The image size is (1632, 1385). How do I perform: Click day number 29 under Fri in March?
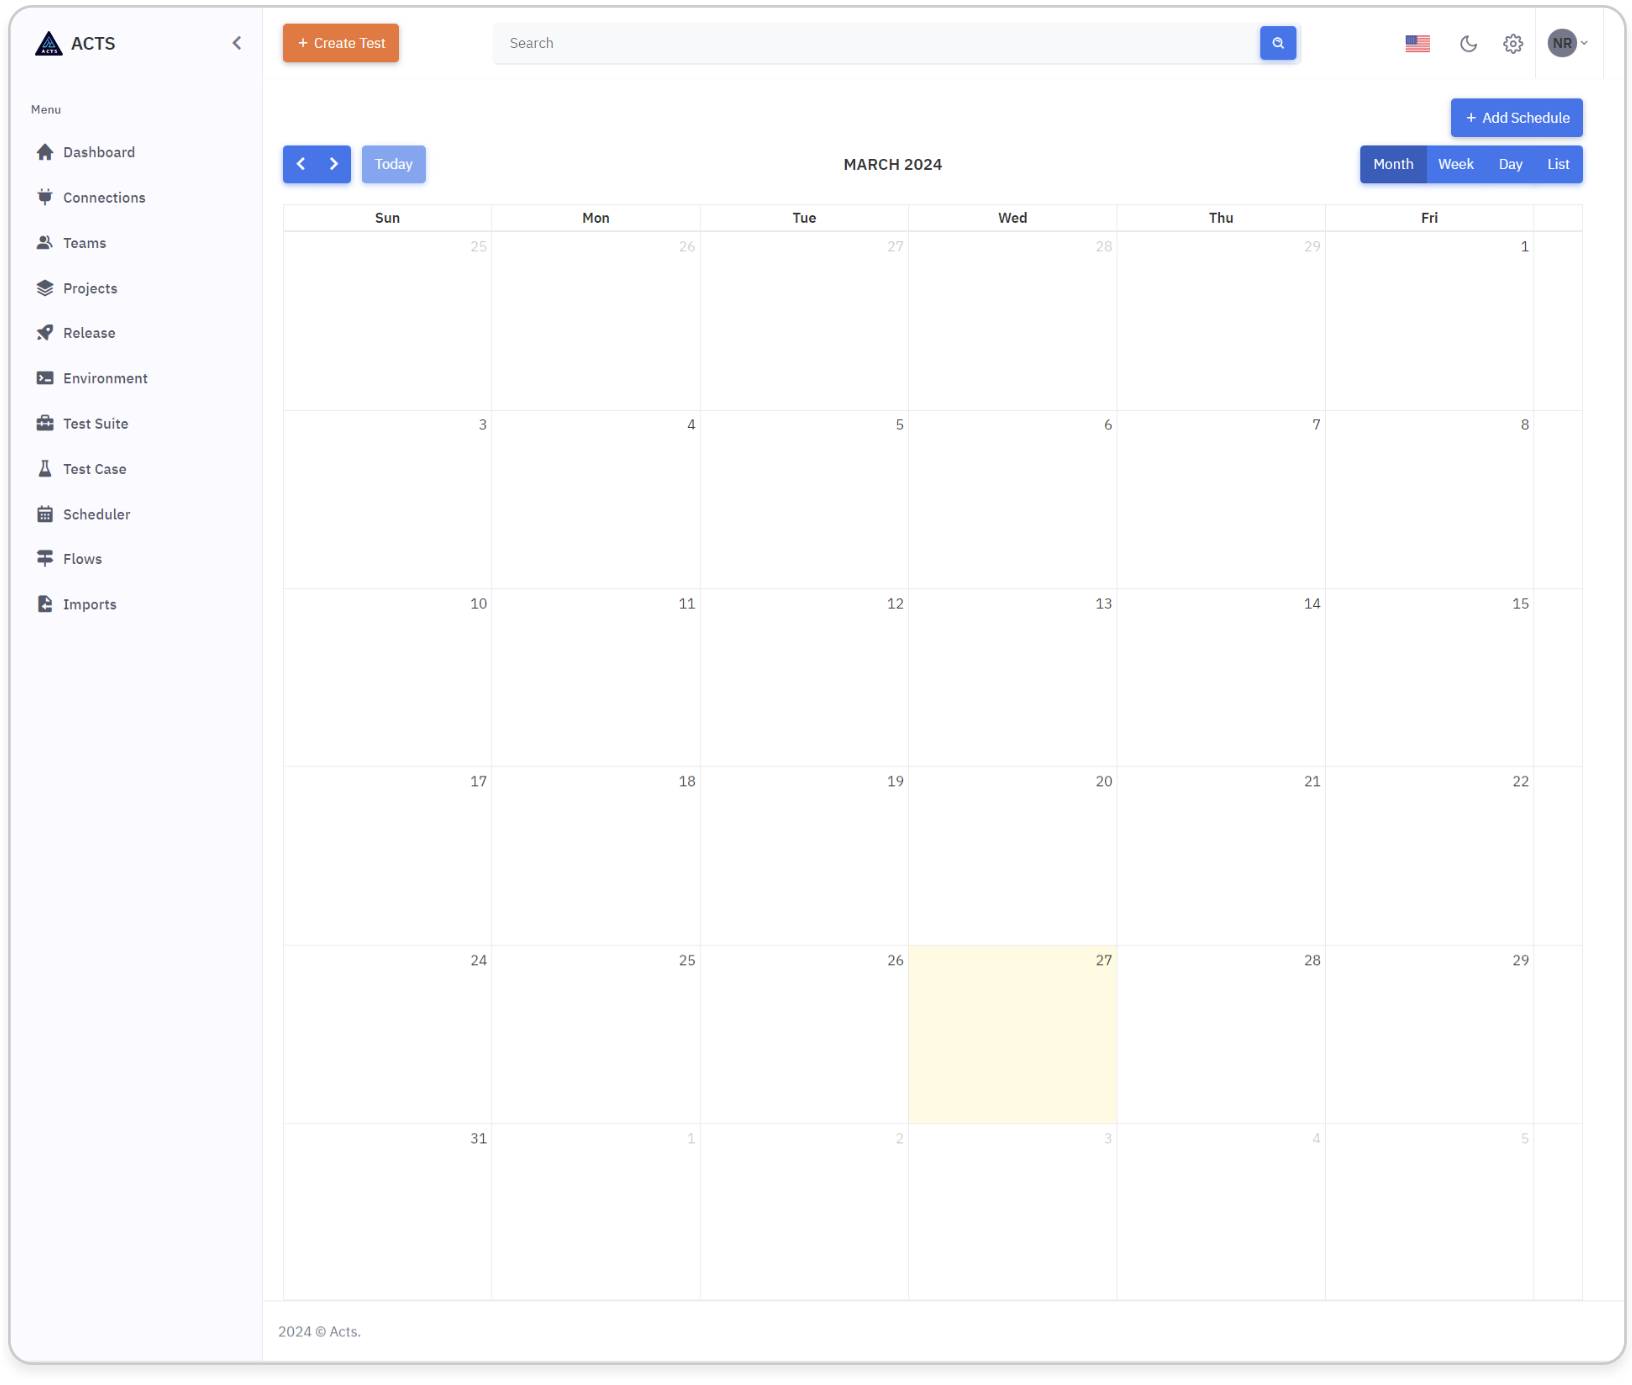pyautogui.click(x=1521, y=961)
